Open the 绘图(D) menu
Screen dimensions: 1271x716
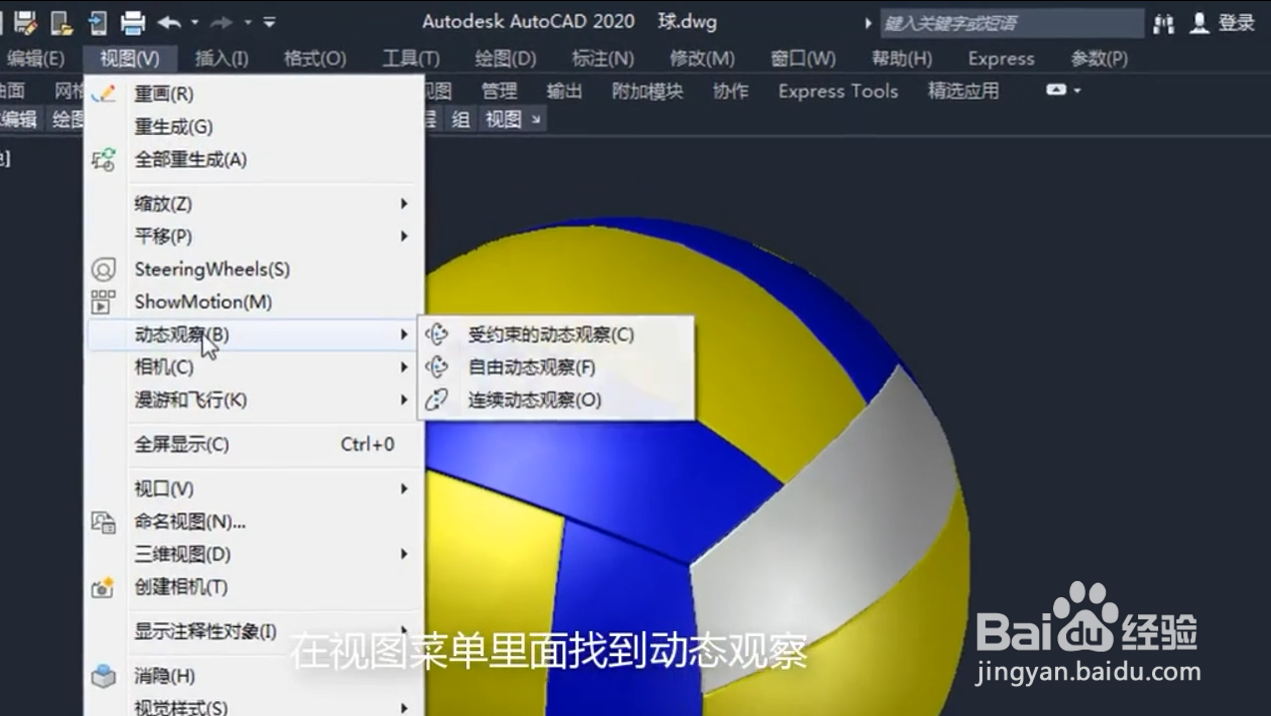[505, 58]
